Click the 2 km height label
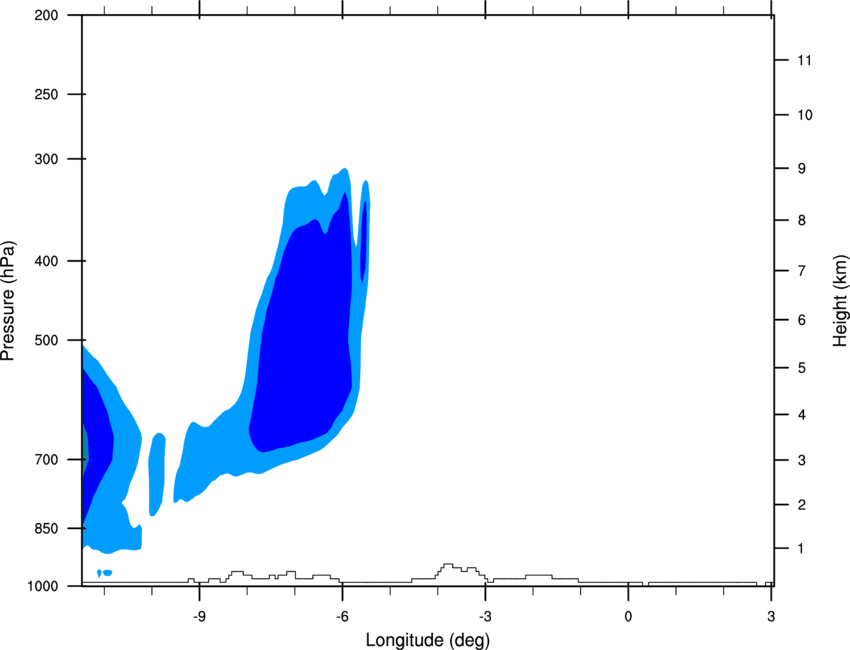This screenshot has width=850, height=650. 802,505
